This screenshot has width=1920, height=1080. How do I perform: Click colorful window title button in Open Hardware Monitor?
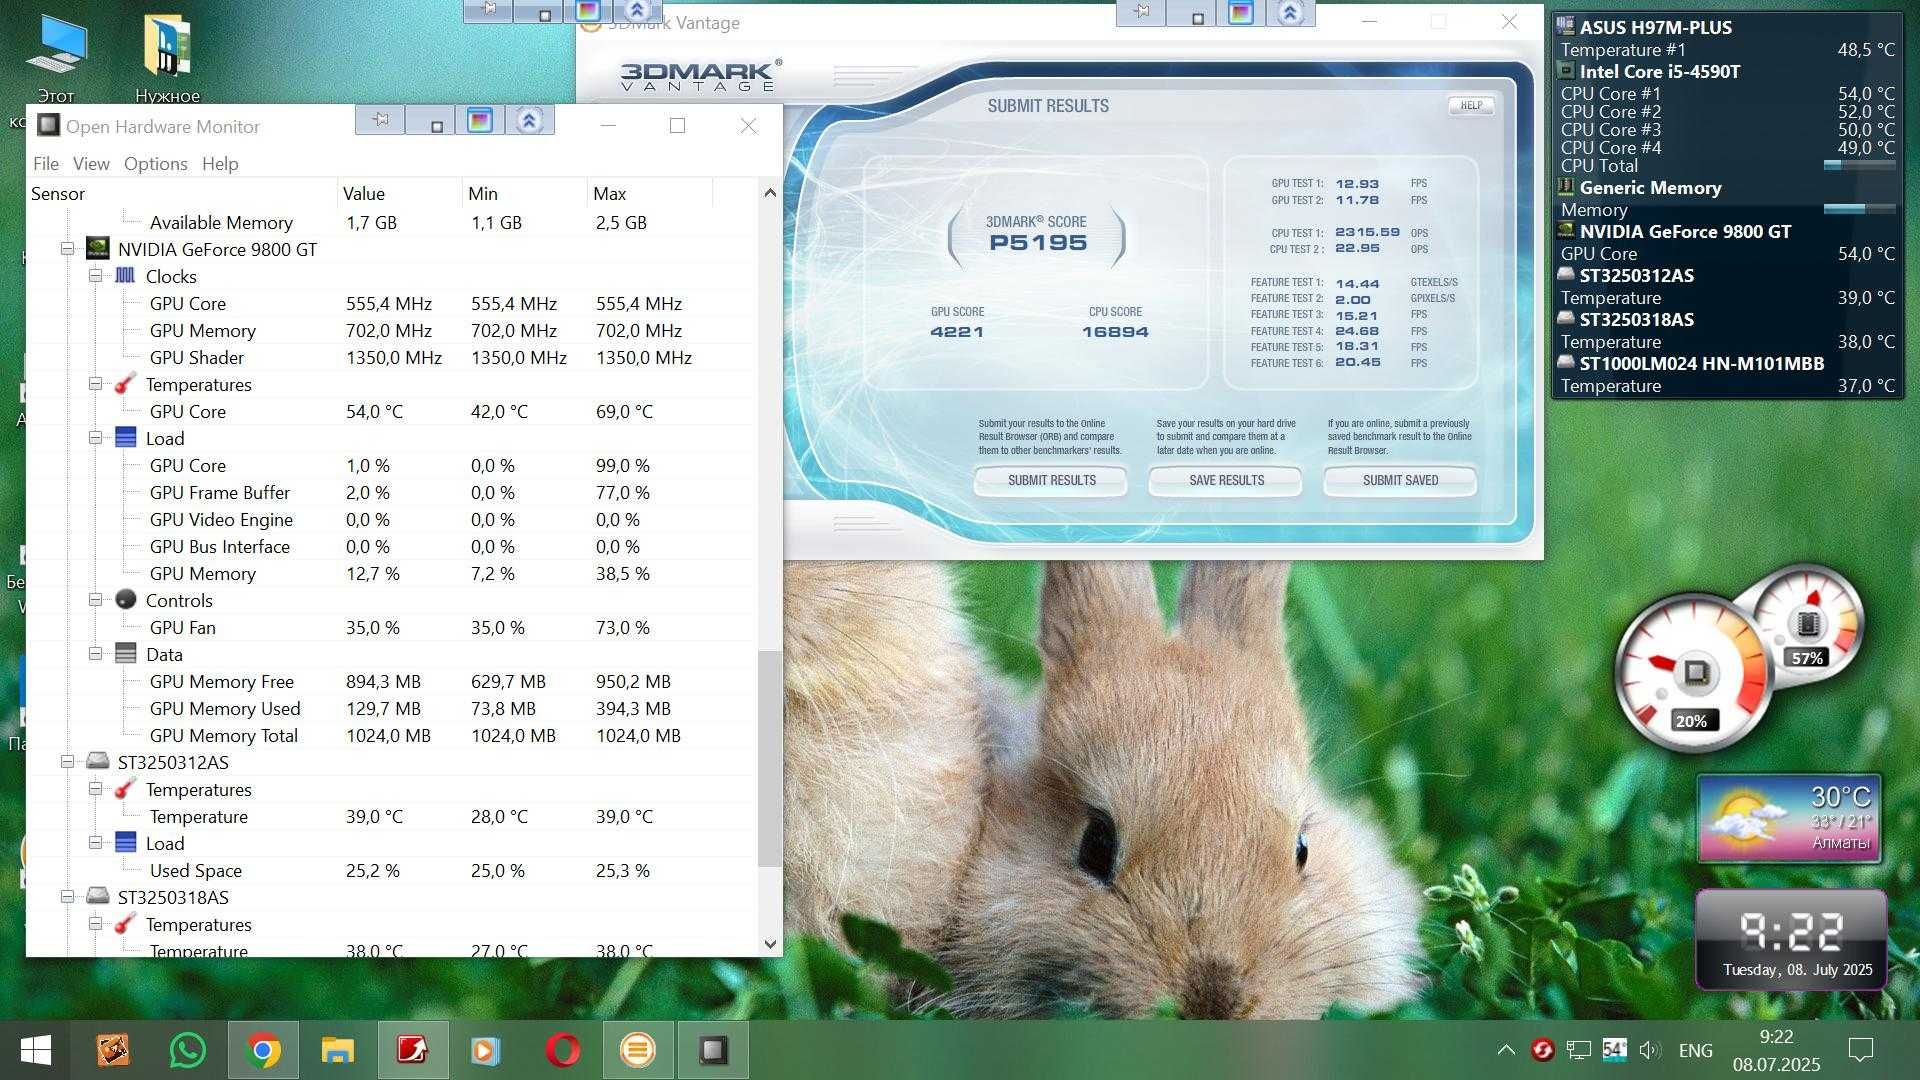[x=480, y=120]
